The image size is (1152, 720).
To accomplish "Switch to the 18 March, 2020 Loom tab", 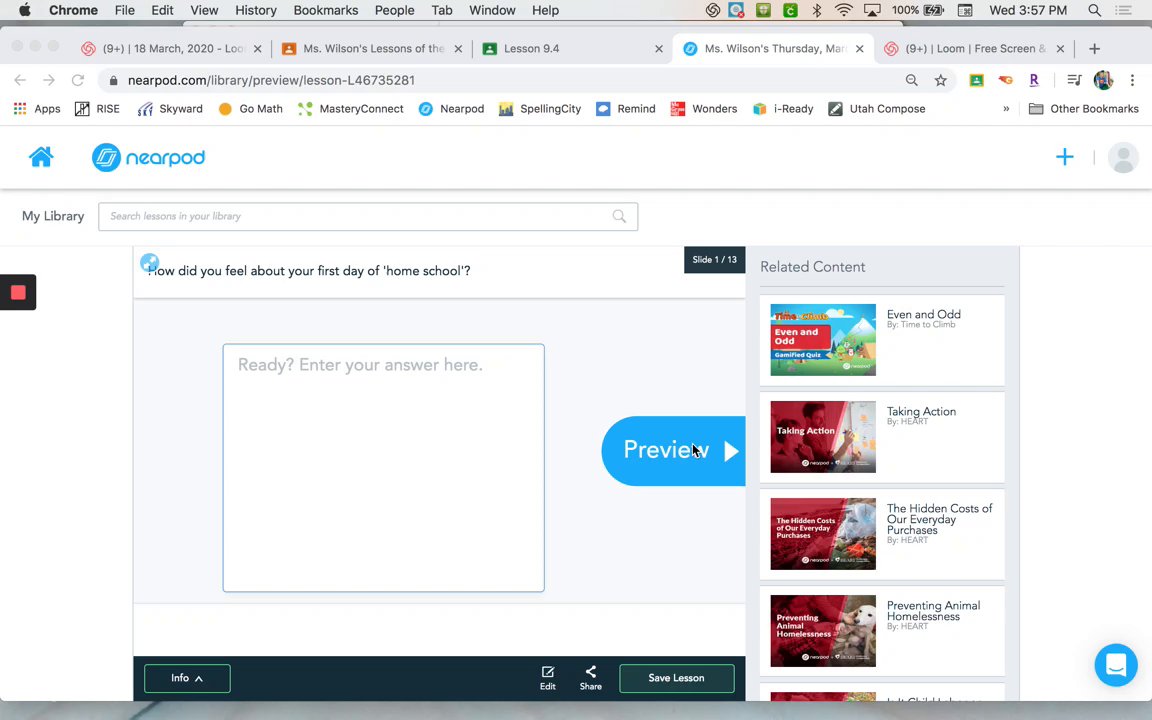I will (x=171, y=48).
